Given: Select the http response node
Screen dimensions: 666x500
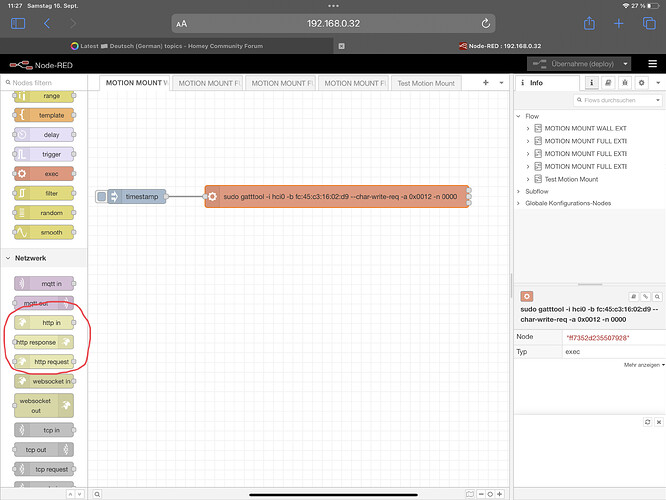Looking at the screenshot, I should (x=43, y=342).
